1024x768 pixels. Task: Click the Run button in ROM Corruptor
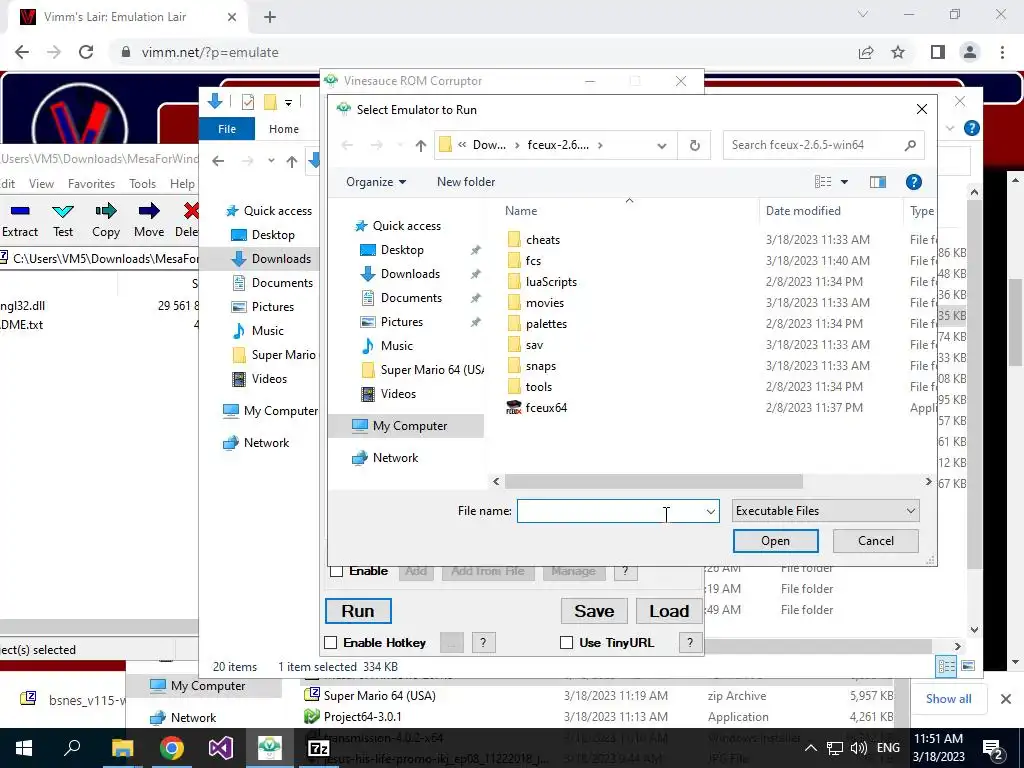pos(358,611)
